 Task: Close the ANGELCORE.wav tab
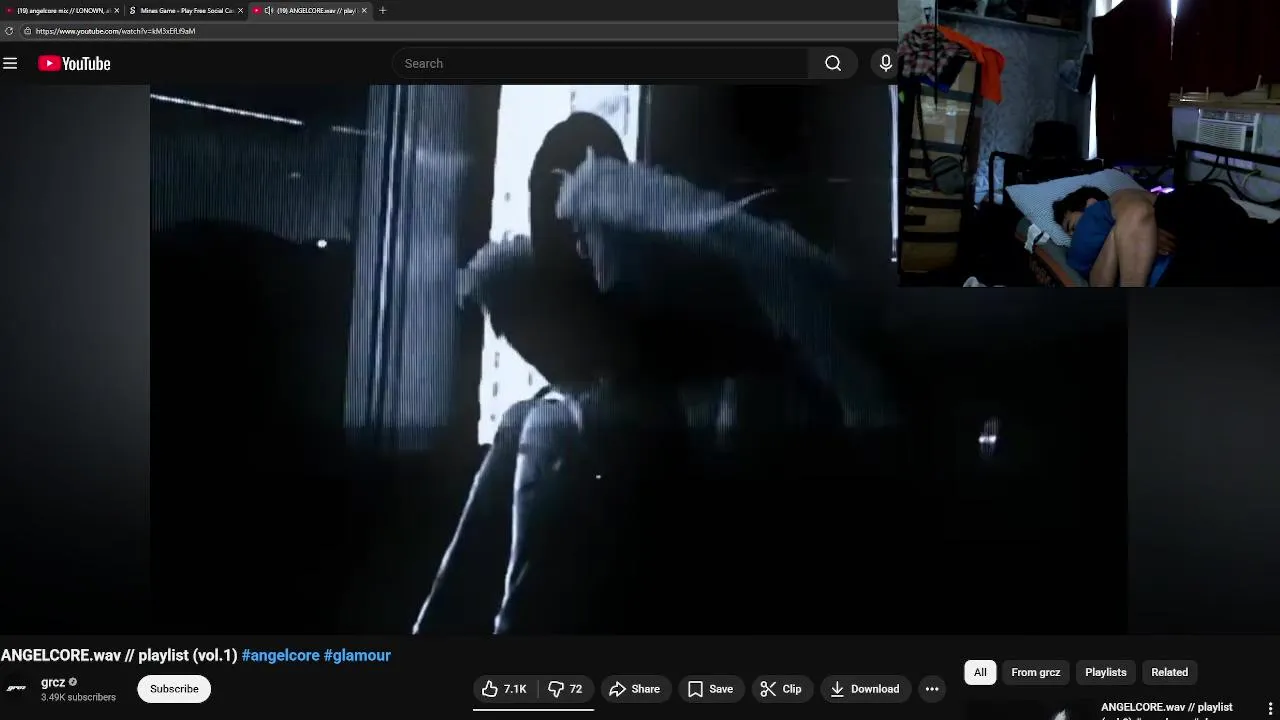(364, 10)
